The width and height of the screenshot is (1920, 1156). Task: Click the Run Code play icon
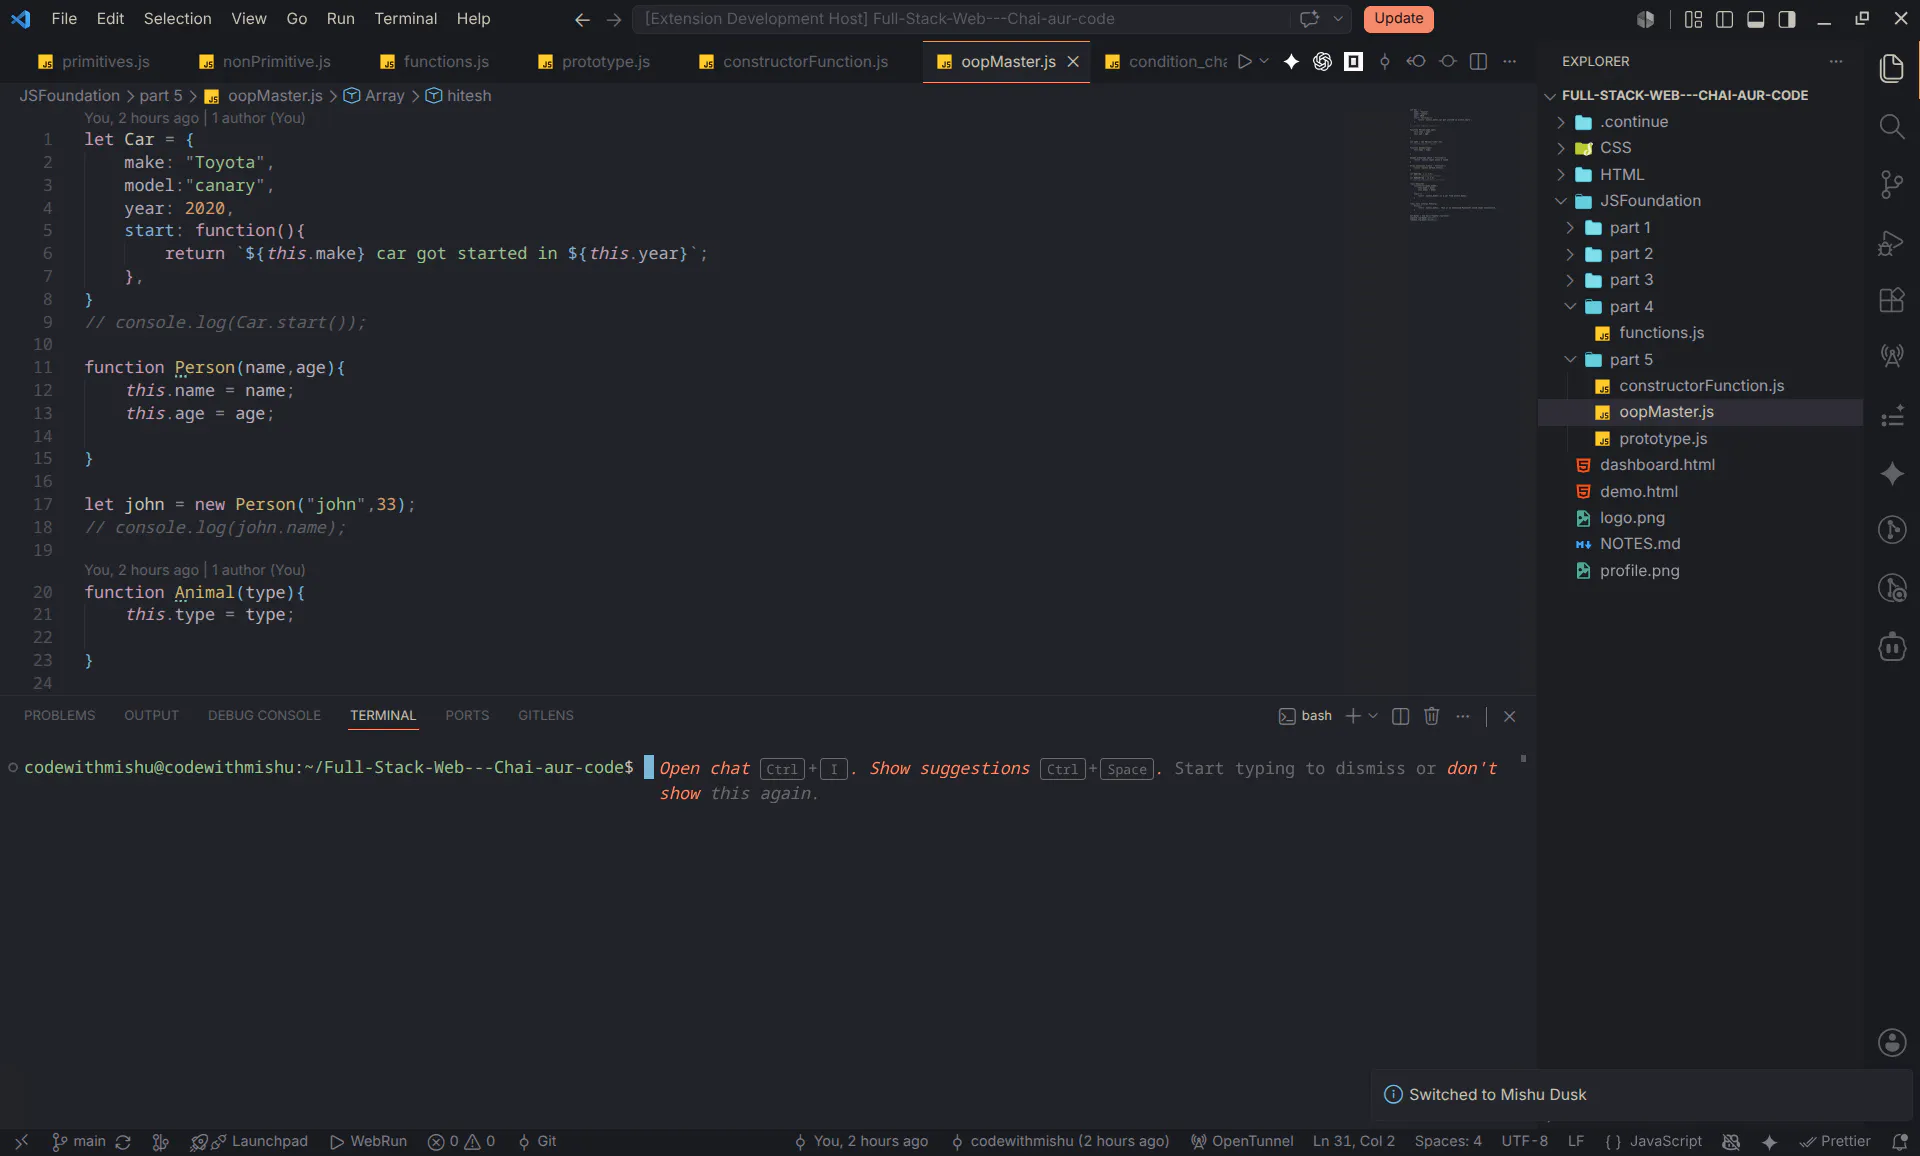[1244, 61]
